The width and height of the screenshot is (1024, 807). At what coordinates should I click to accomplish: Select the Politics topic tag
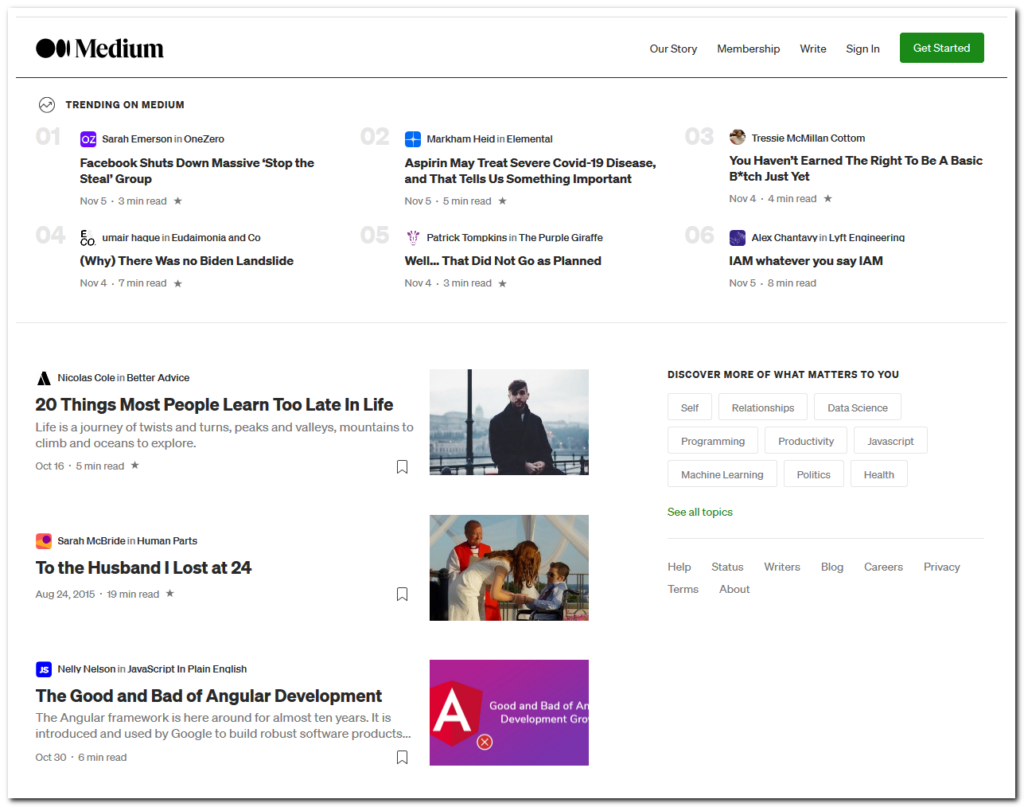click(x=814, y=474)
